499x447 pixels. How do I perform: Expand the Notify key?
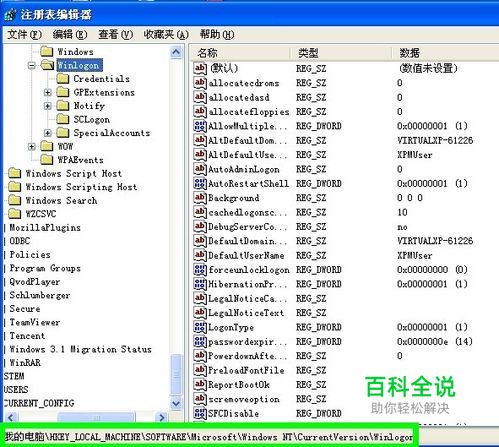pos(48,106)
